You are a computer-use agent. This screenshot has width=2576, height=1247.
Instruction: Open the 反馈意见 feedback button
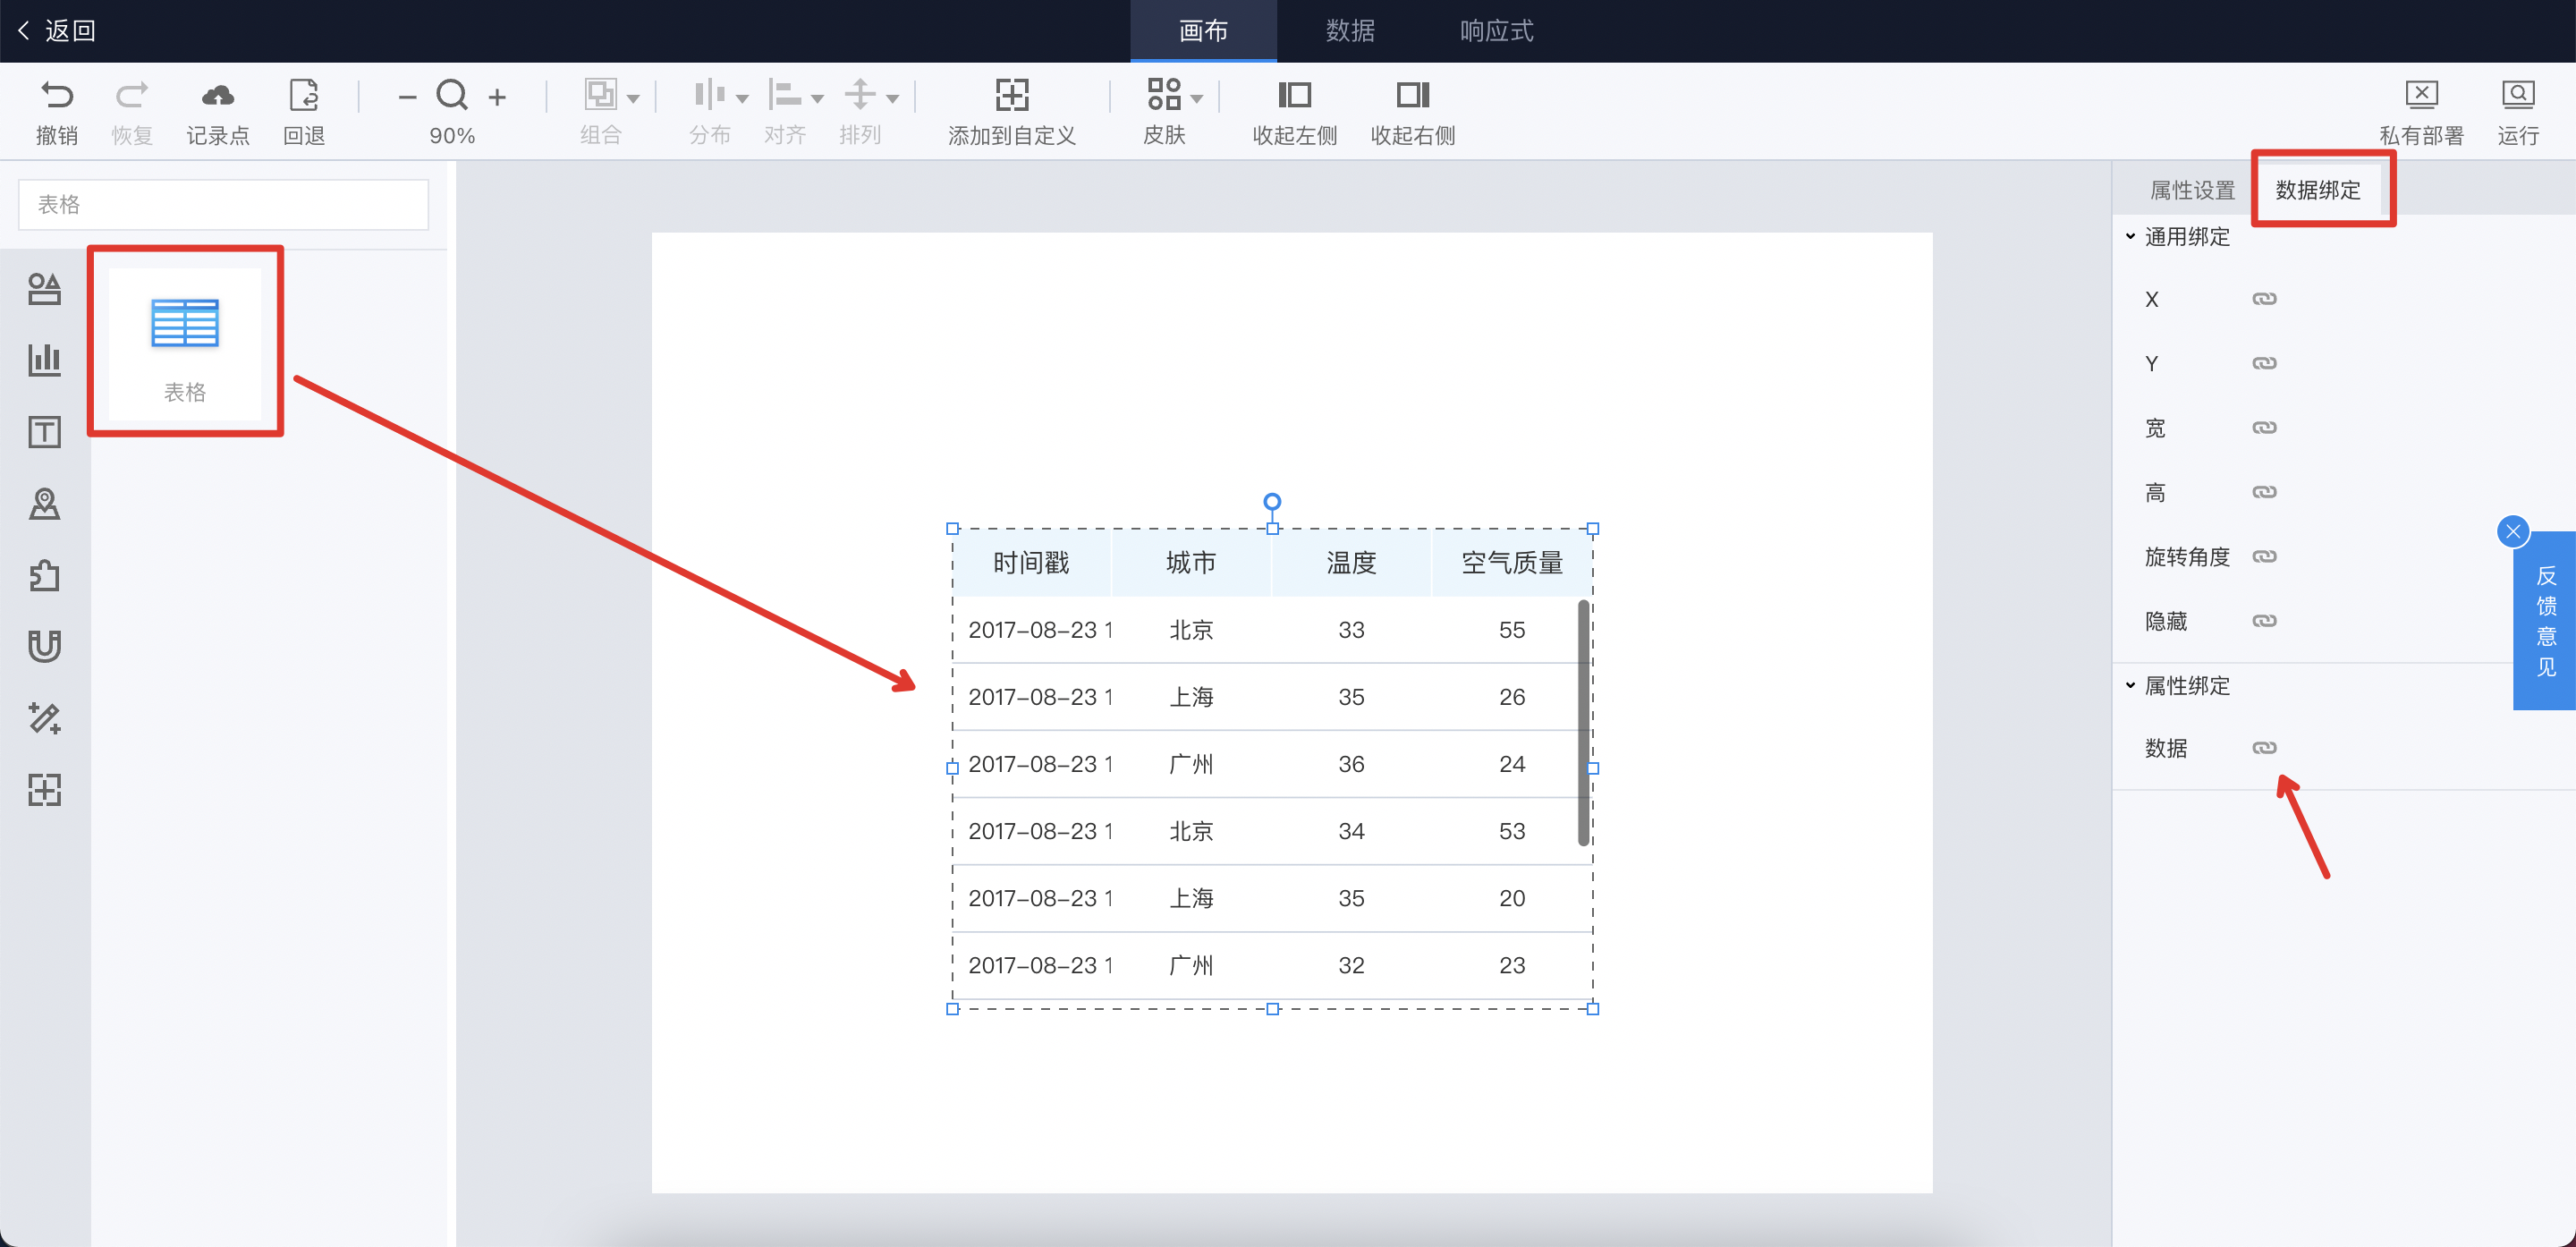2545,621
